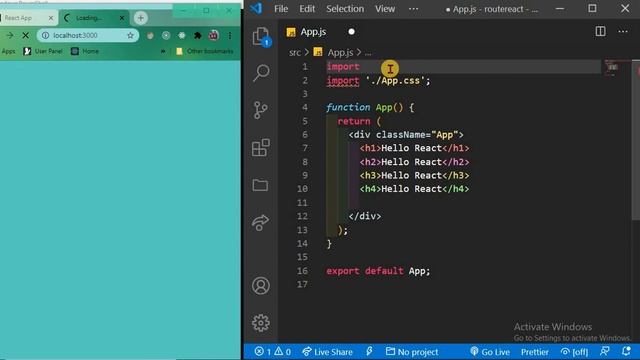640x360 pixels.
Task: Open the folder/project manager view
Action: pyautogui.click(x=260, y=185)
